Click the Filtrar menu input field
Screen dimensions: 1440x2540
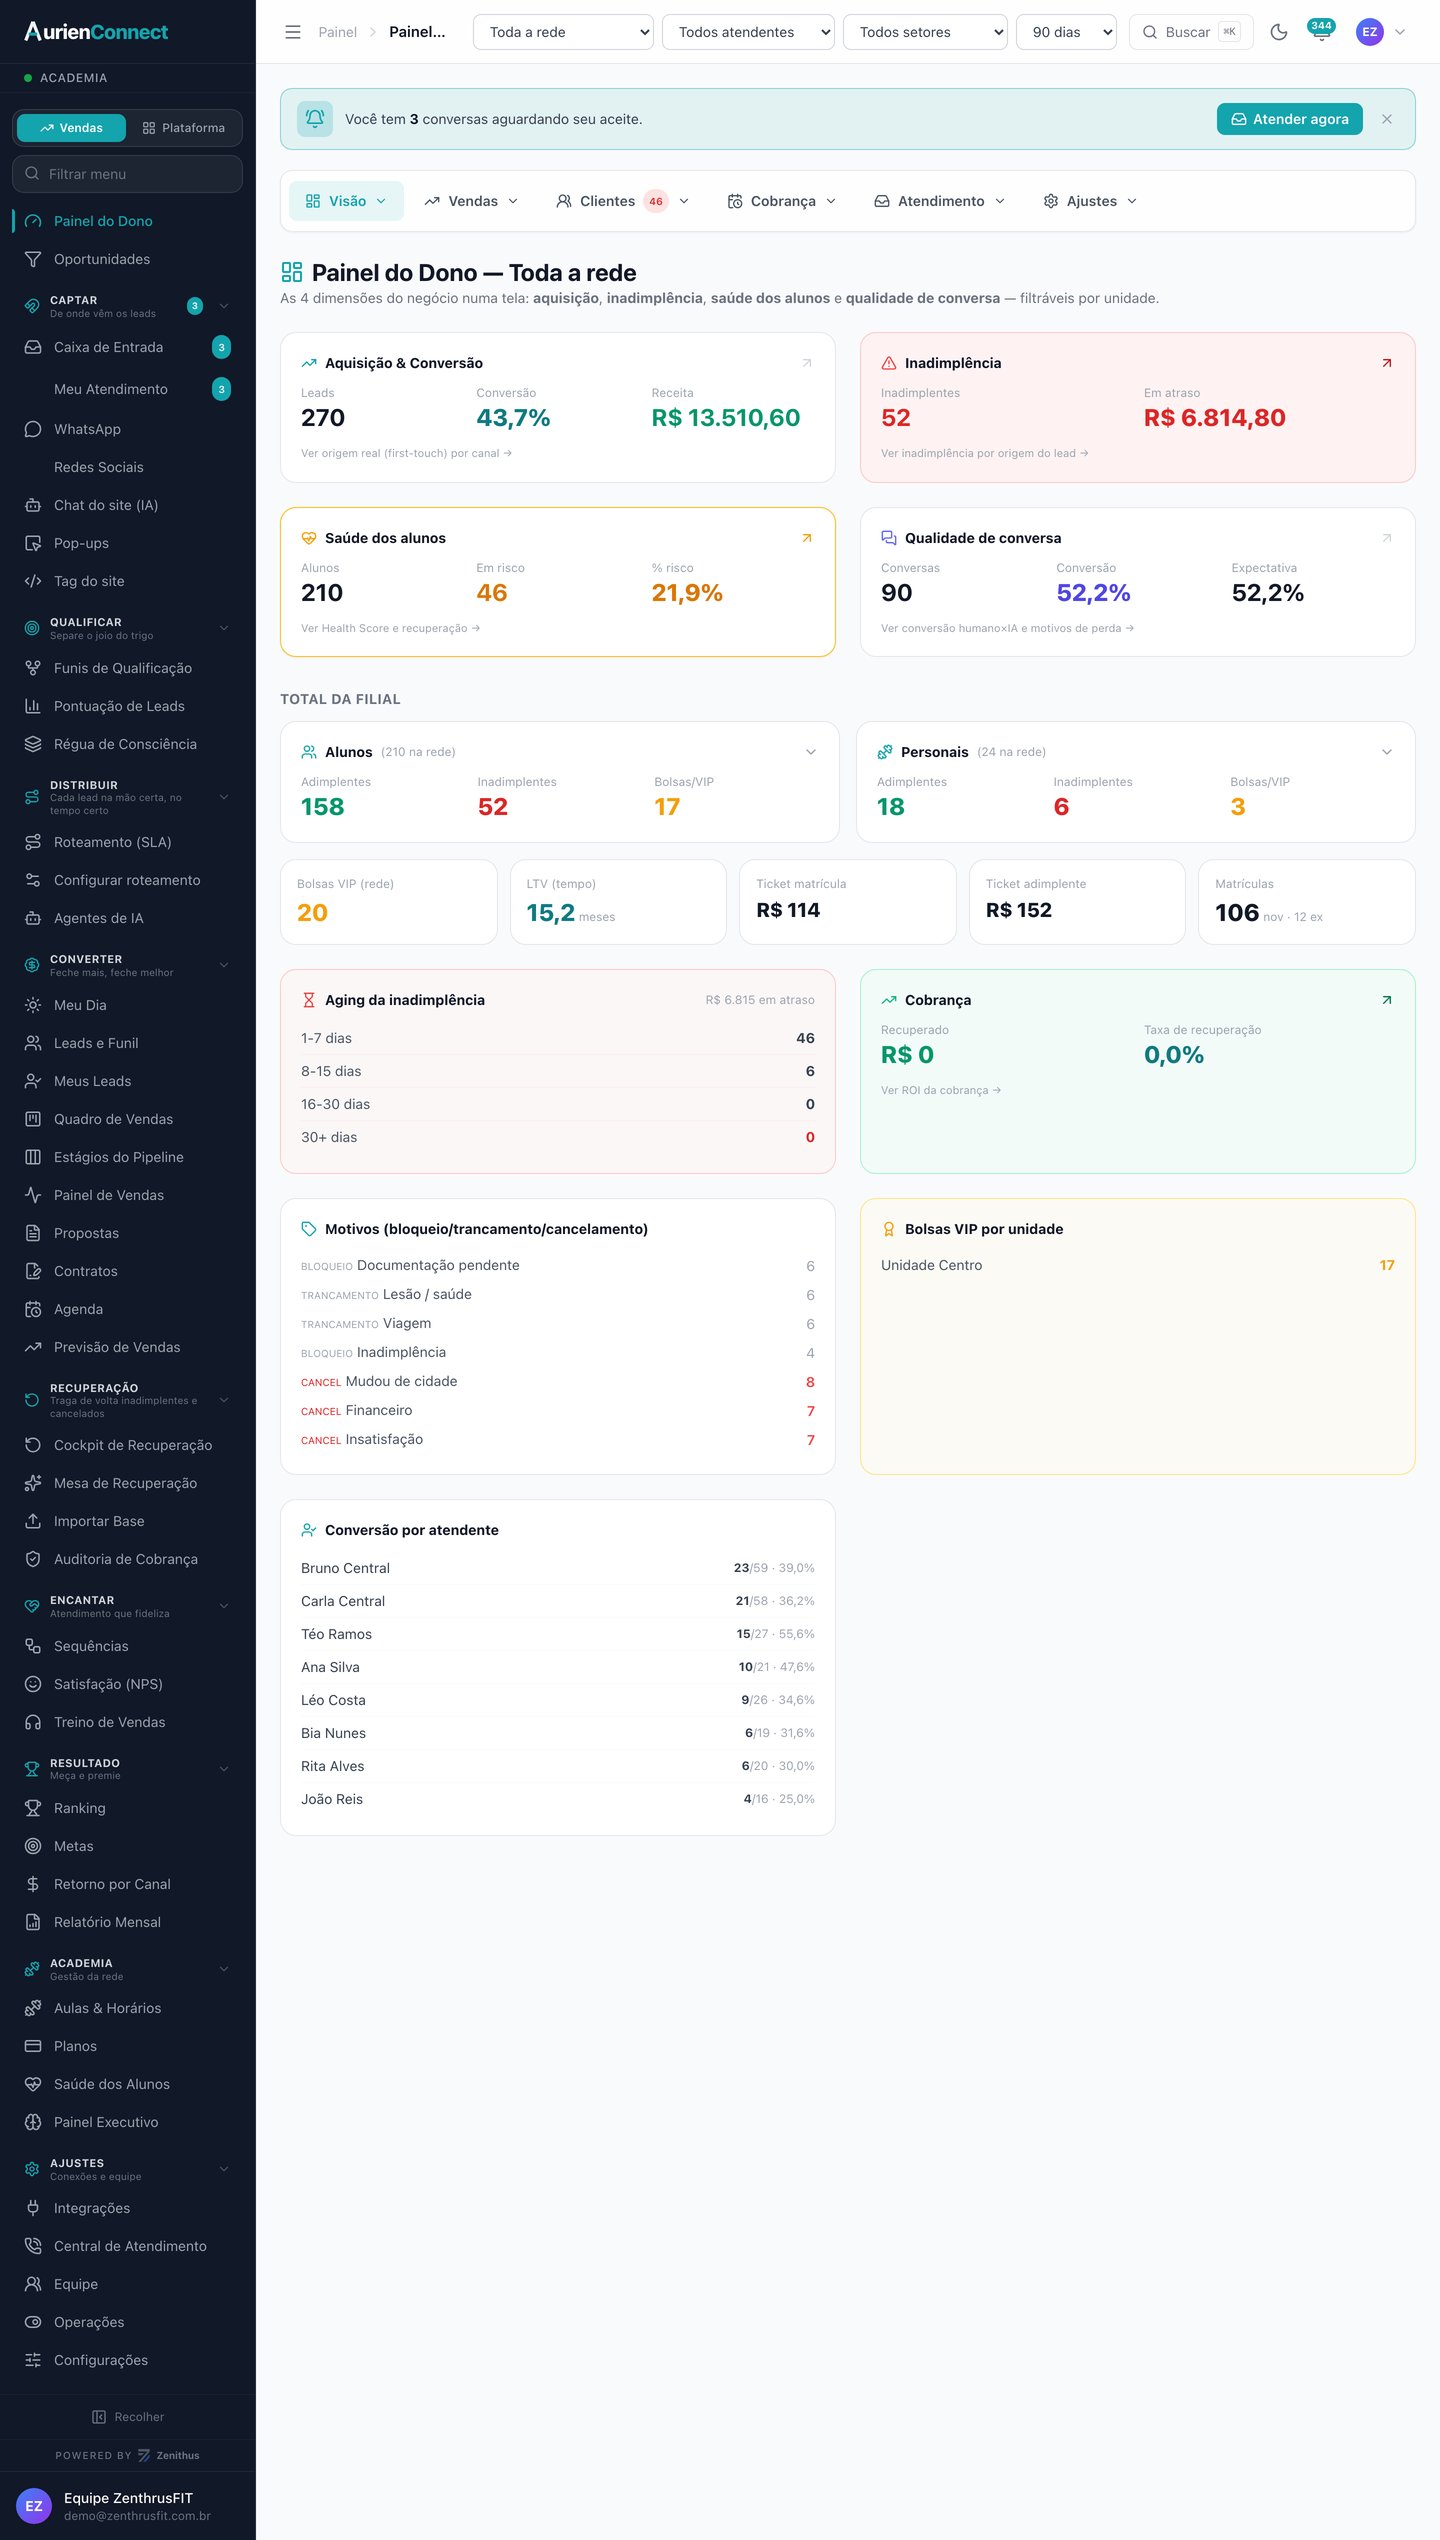[x=127, y=174]
